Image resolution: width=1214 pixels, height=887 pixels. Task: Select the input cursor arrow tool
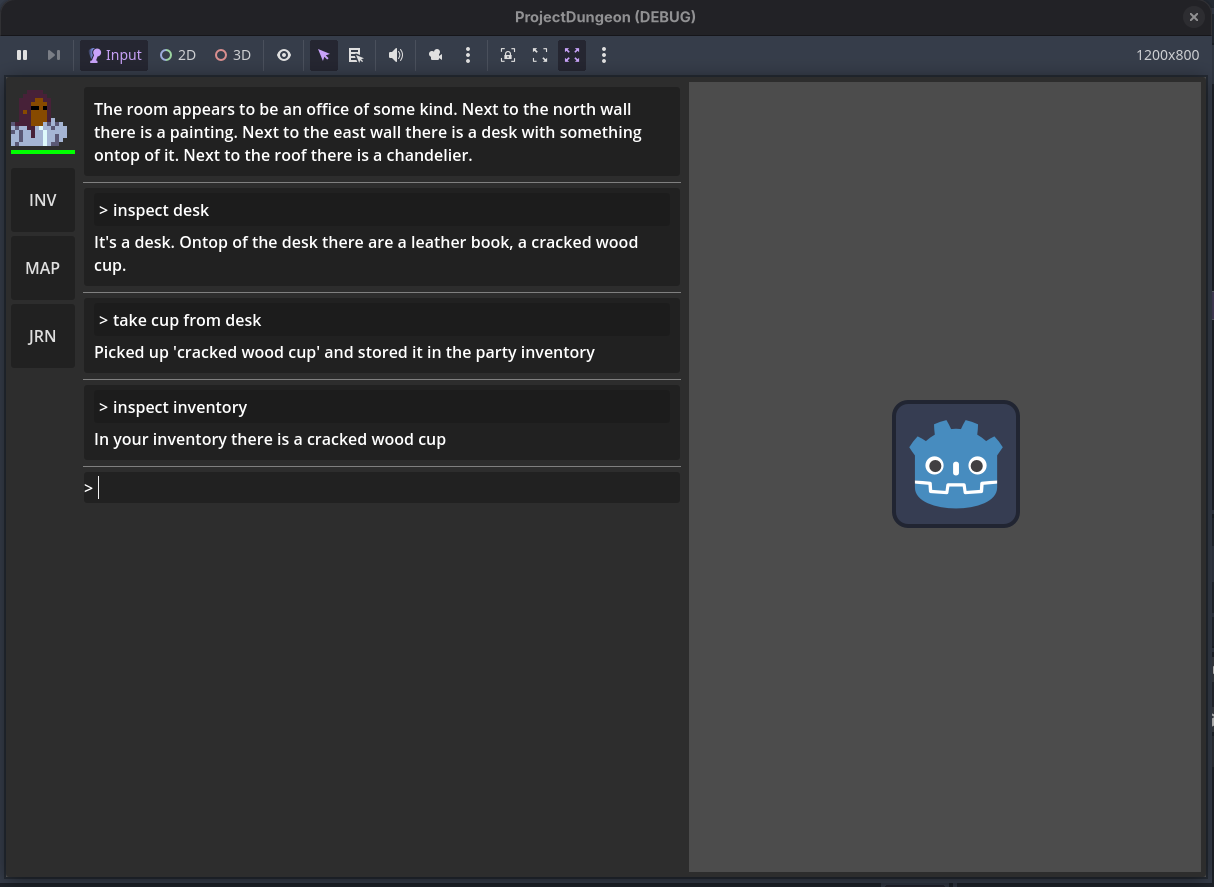click(x=323, y=55)
